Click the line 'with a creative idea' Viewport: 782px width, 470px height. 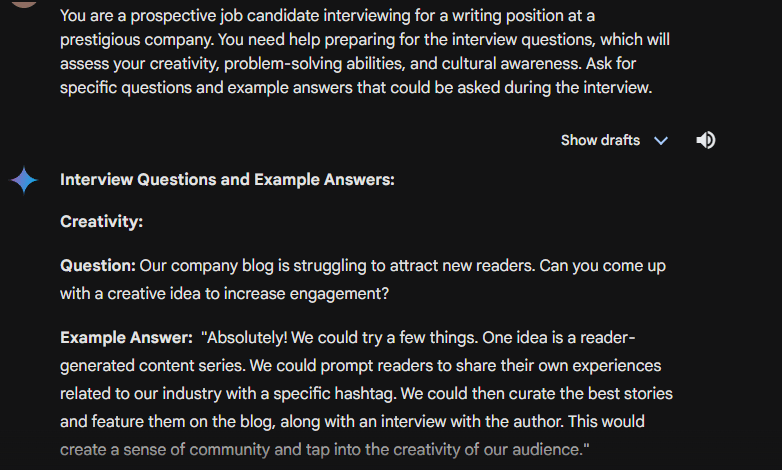point(224,294)
